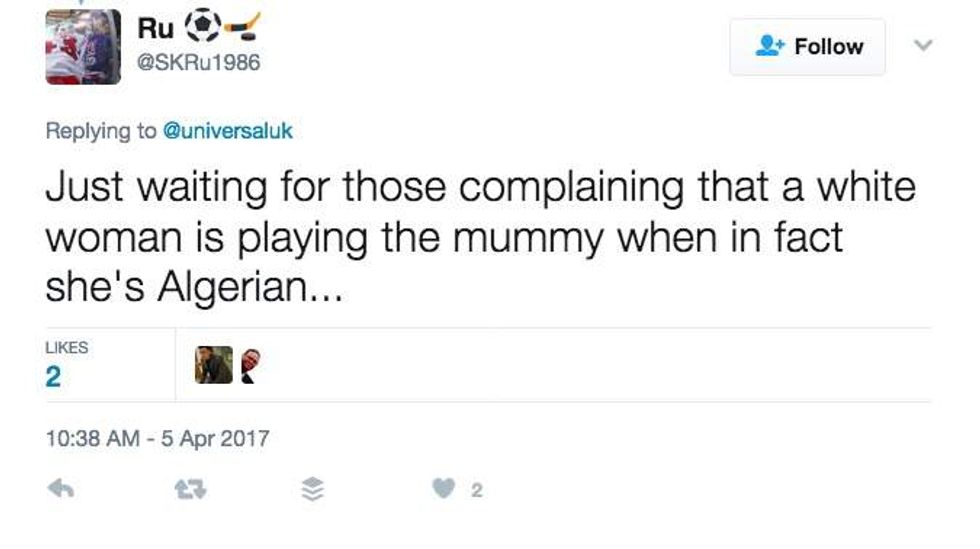
Task: Click the "Replying to" text
Action: point(102,131)
